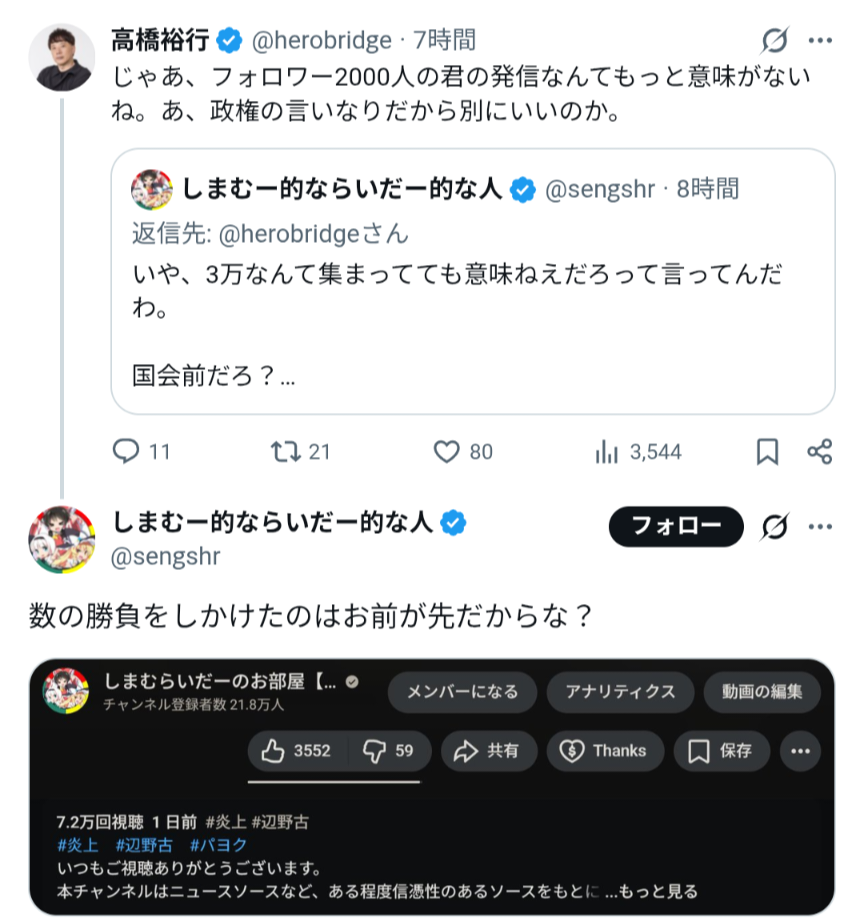Open @herobridge profile handle link

click(320, 40)
